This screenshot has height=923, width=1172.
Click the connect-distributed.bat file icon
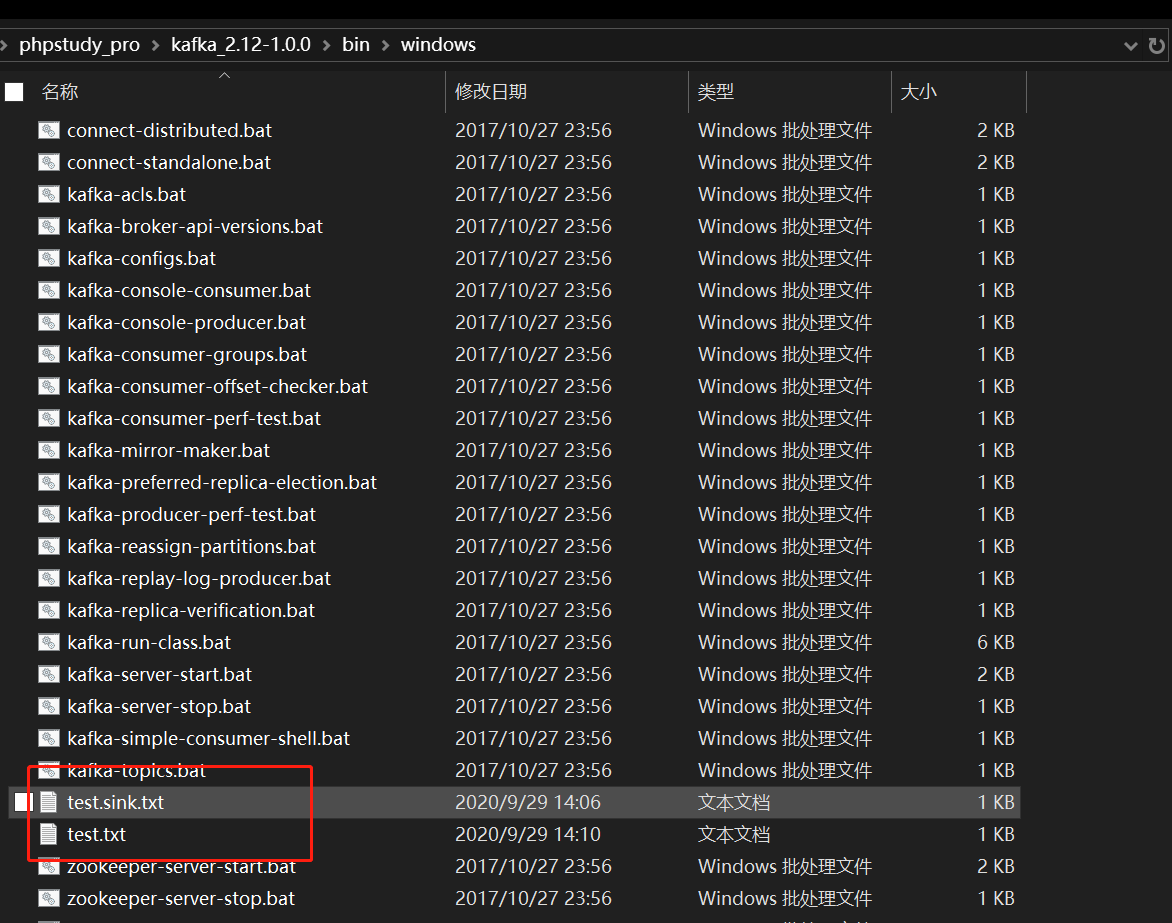point(49,131)
